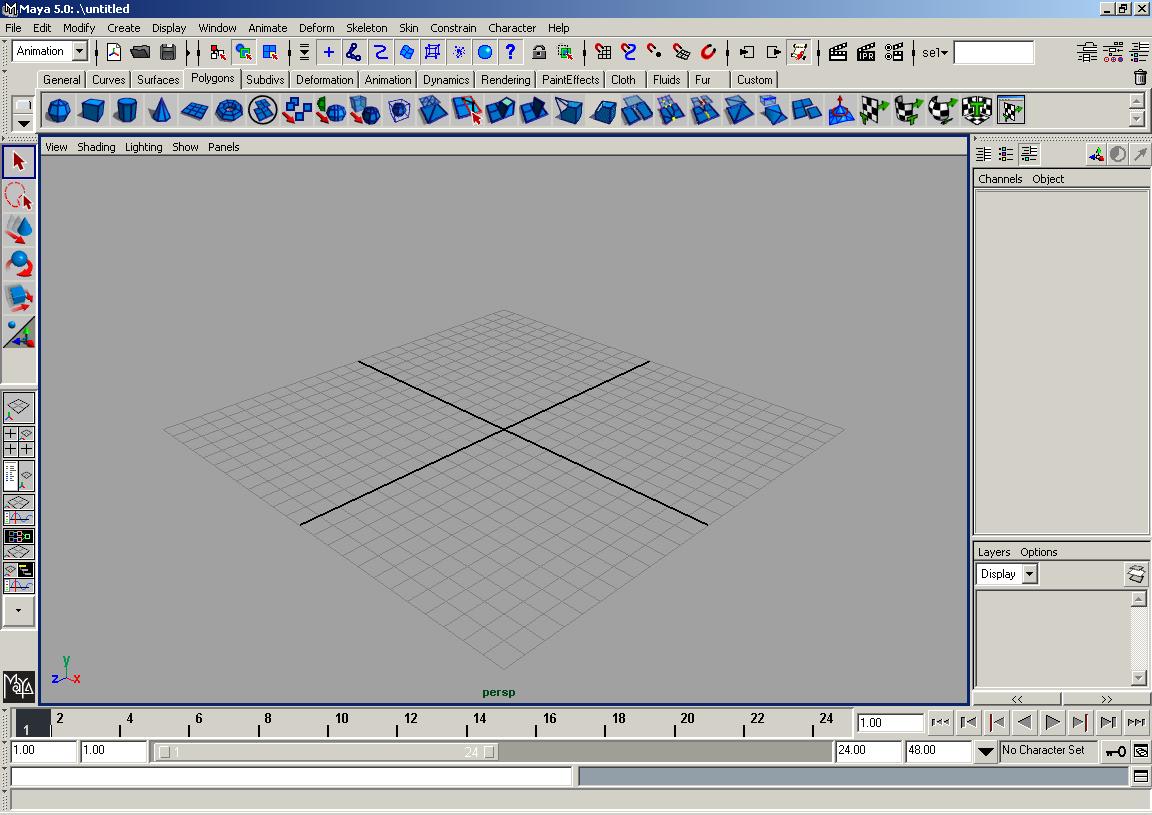
Task: Activate the Lasso select tool
Action: point(19,196)
